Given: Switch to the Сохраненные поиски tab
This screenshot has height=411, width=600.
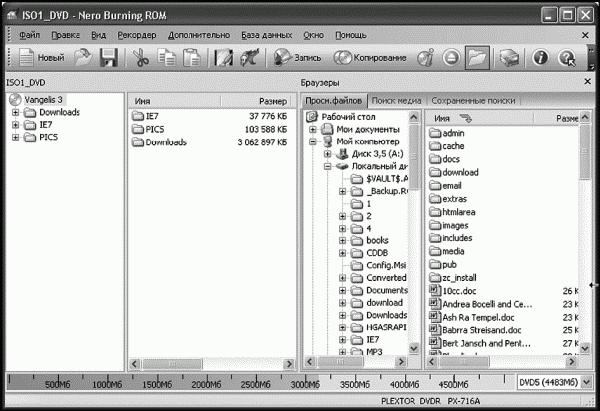Looking at the screenshot, I should pyautogui.click(x=473, y=101).
